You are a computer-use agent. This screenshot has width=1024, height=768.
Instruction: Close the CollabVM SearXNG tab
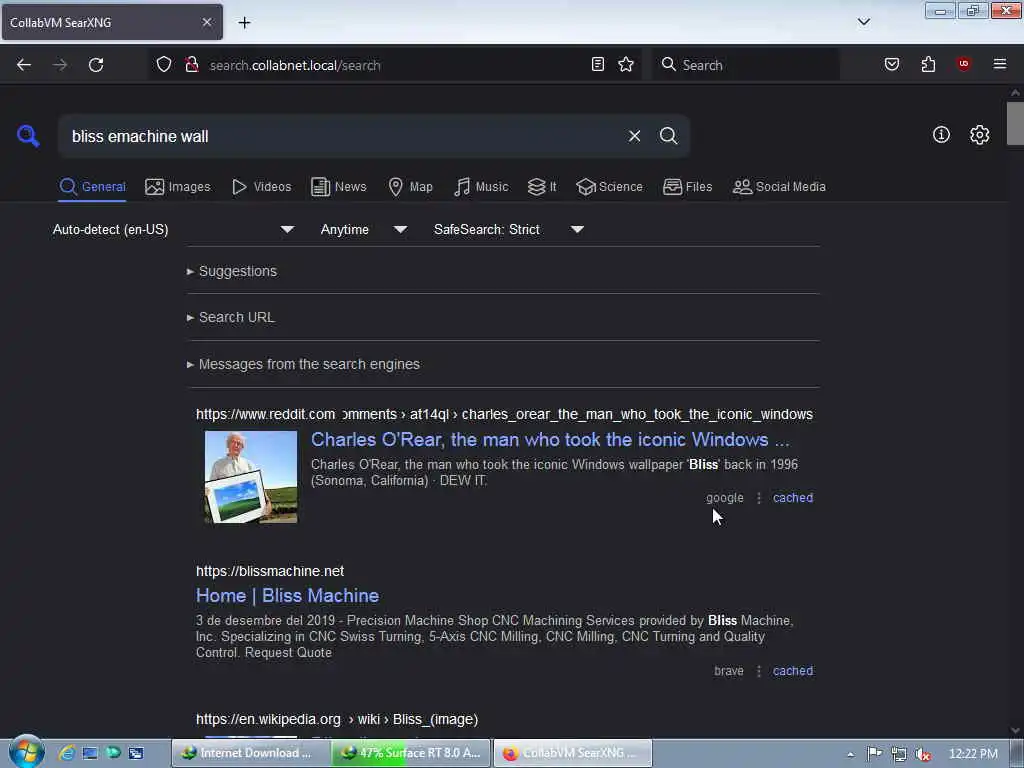(207, 22)
